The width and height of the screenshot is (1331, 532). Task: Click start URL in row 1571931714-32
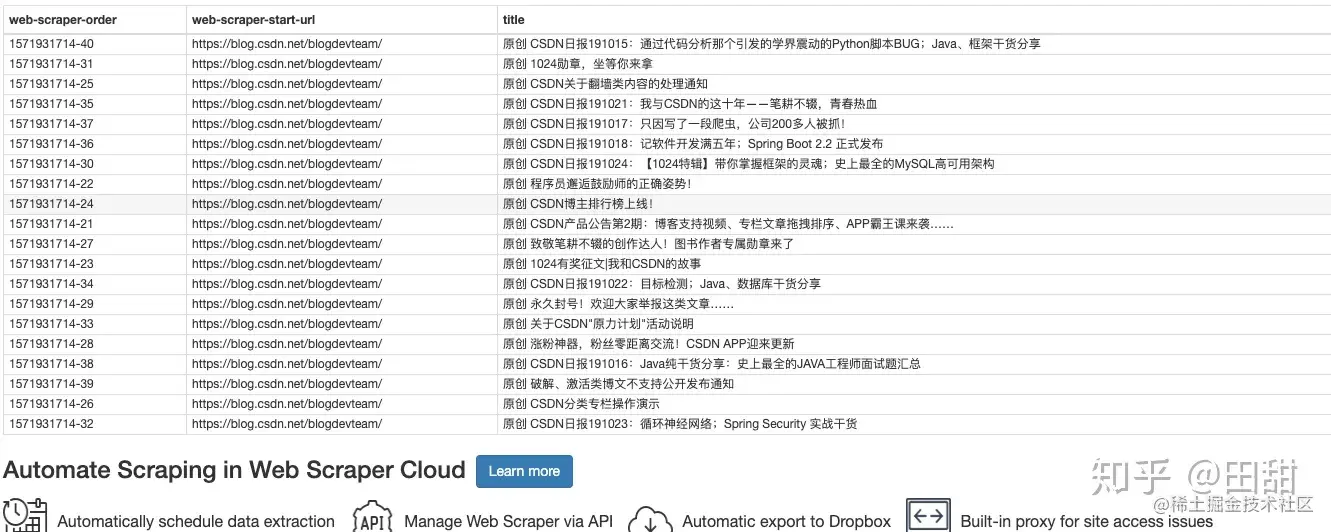point(286,424)
